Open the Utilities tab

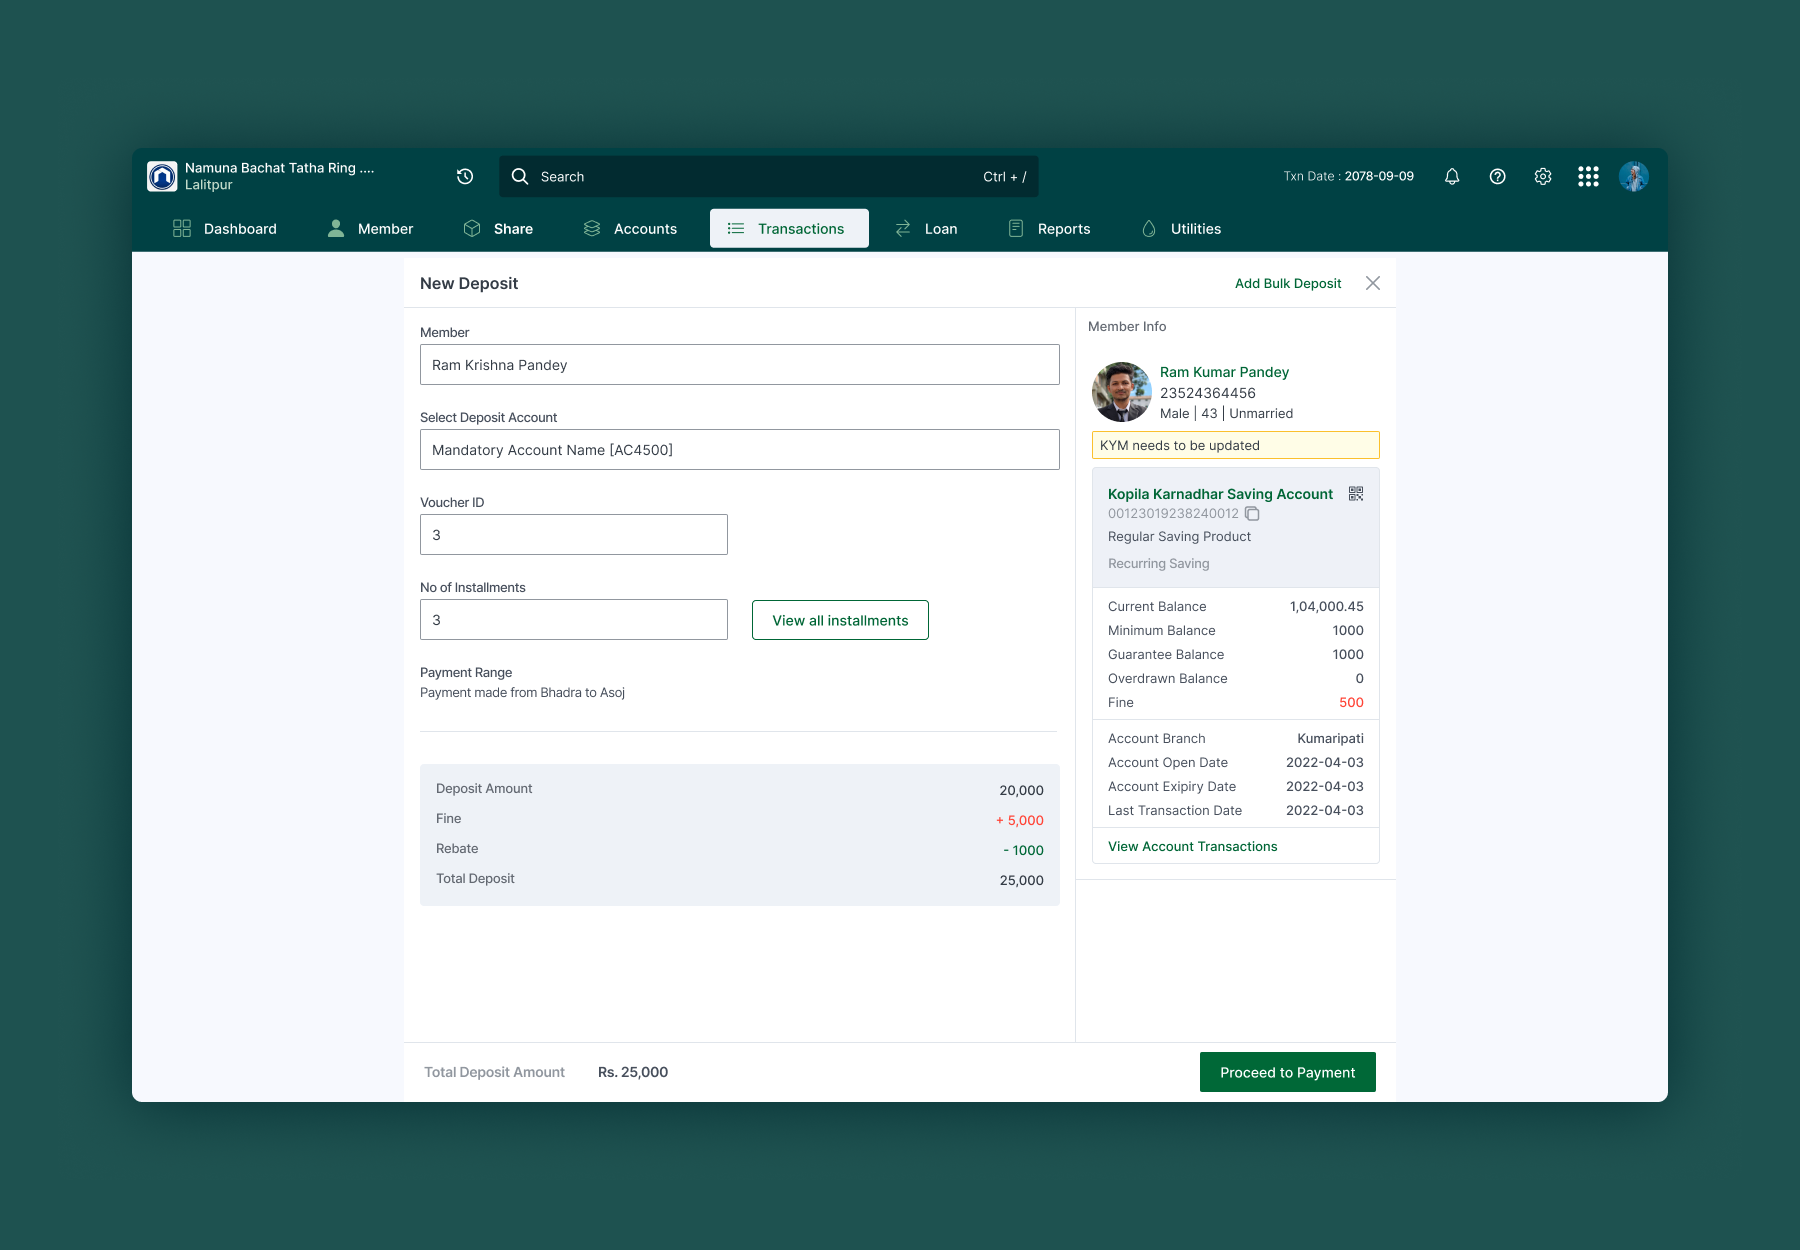click(x=1181, y=229)
